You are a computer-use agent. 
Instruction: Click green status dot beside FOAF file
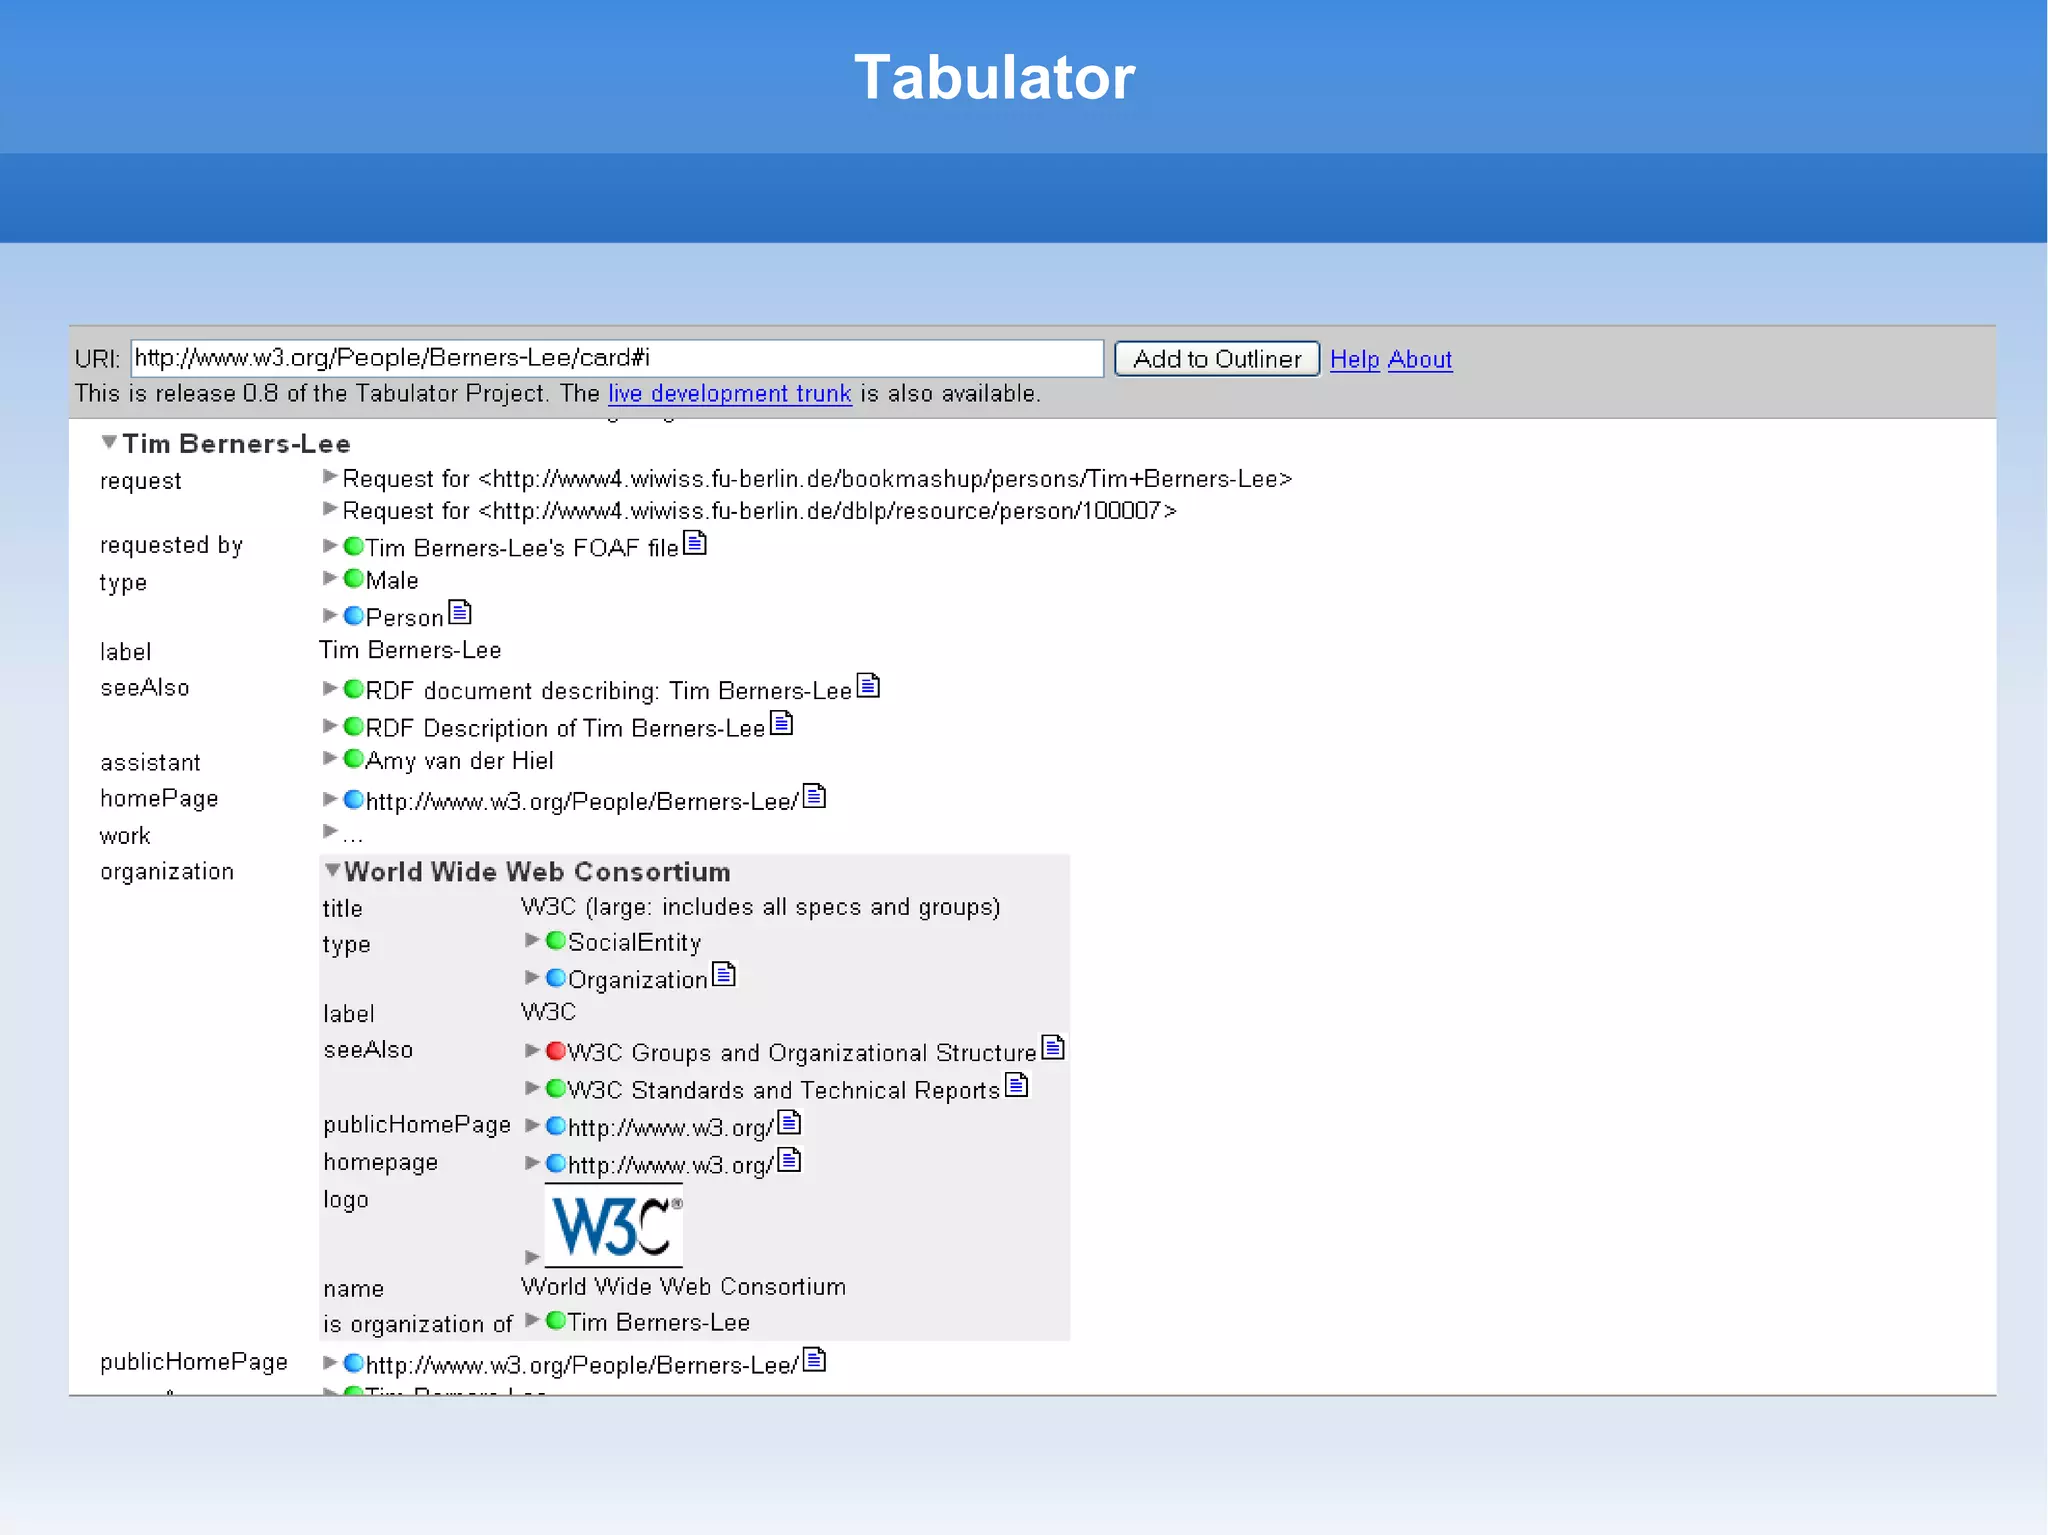click(353, 546)
